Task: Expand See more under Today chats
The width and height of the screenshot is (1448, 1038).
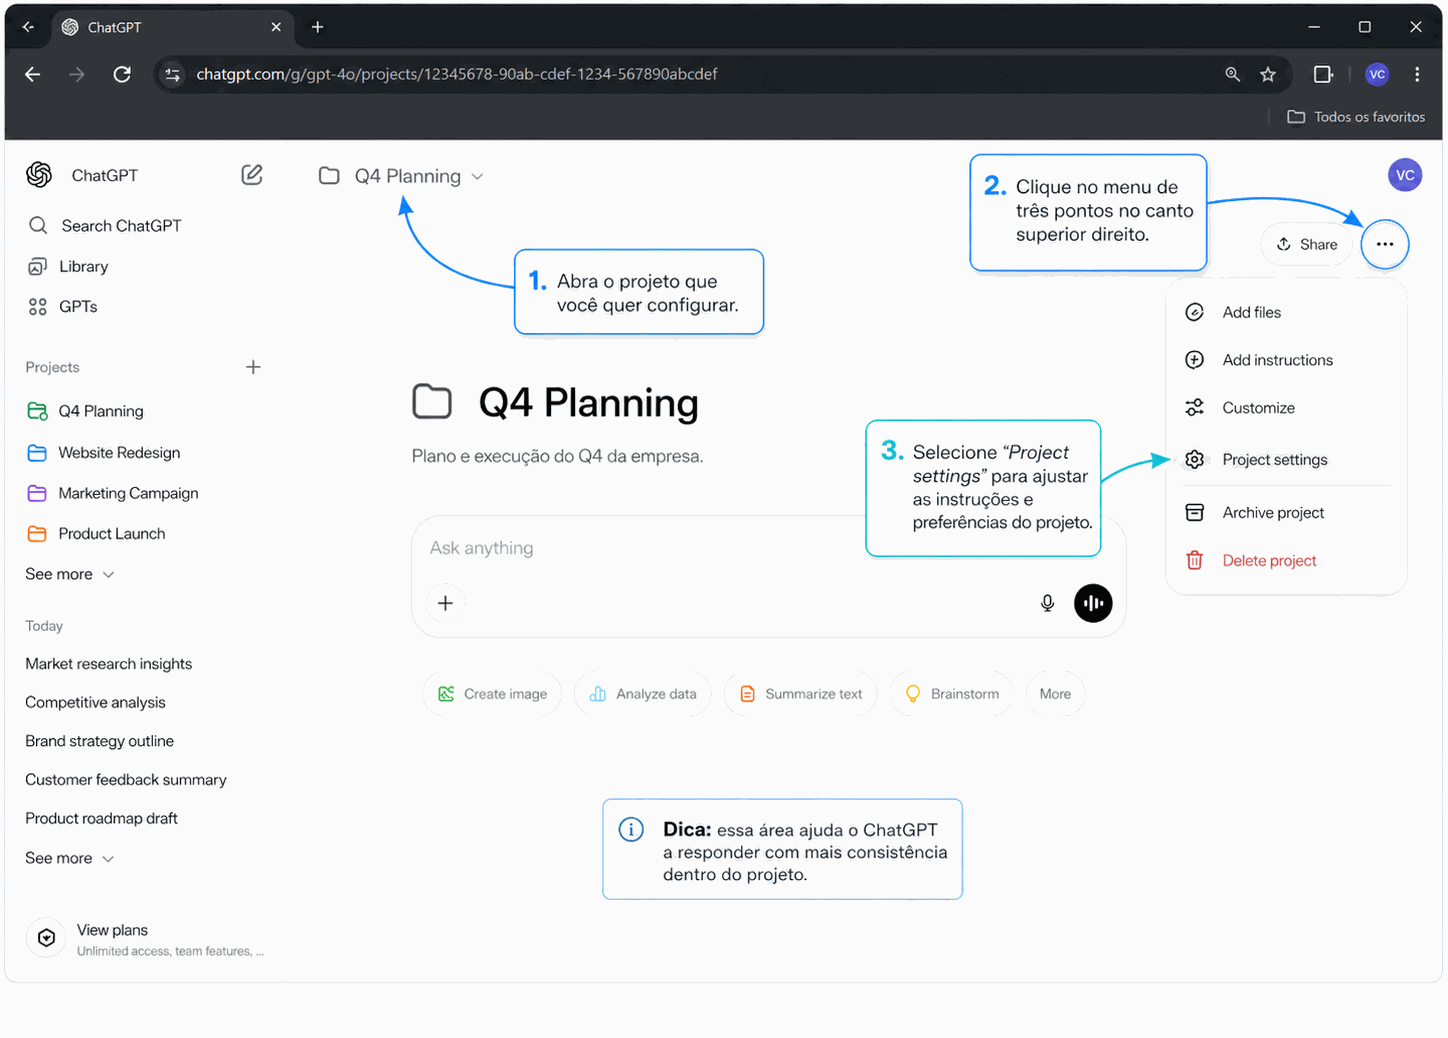Action: click(69, 858)
